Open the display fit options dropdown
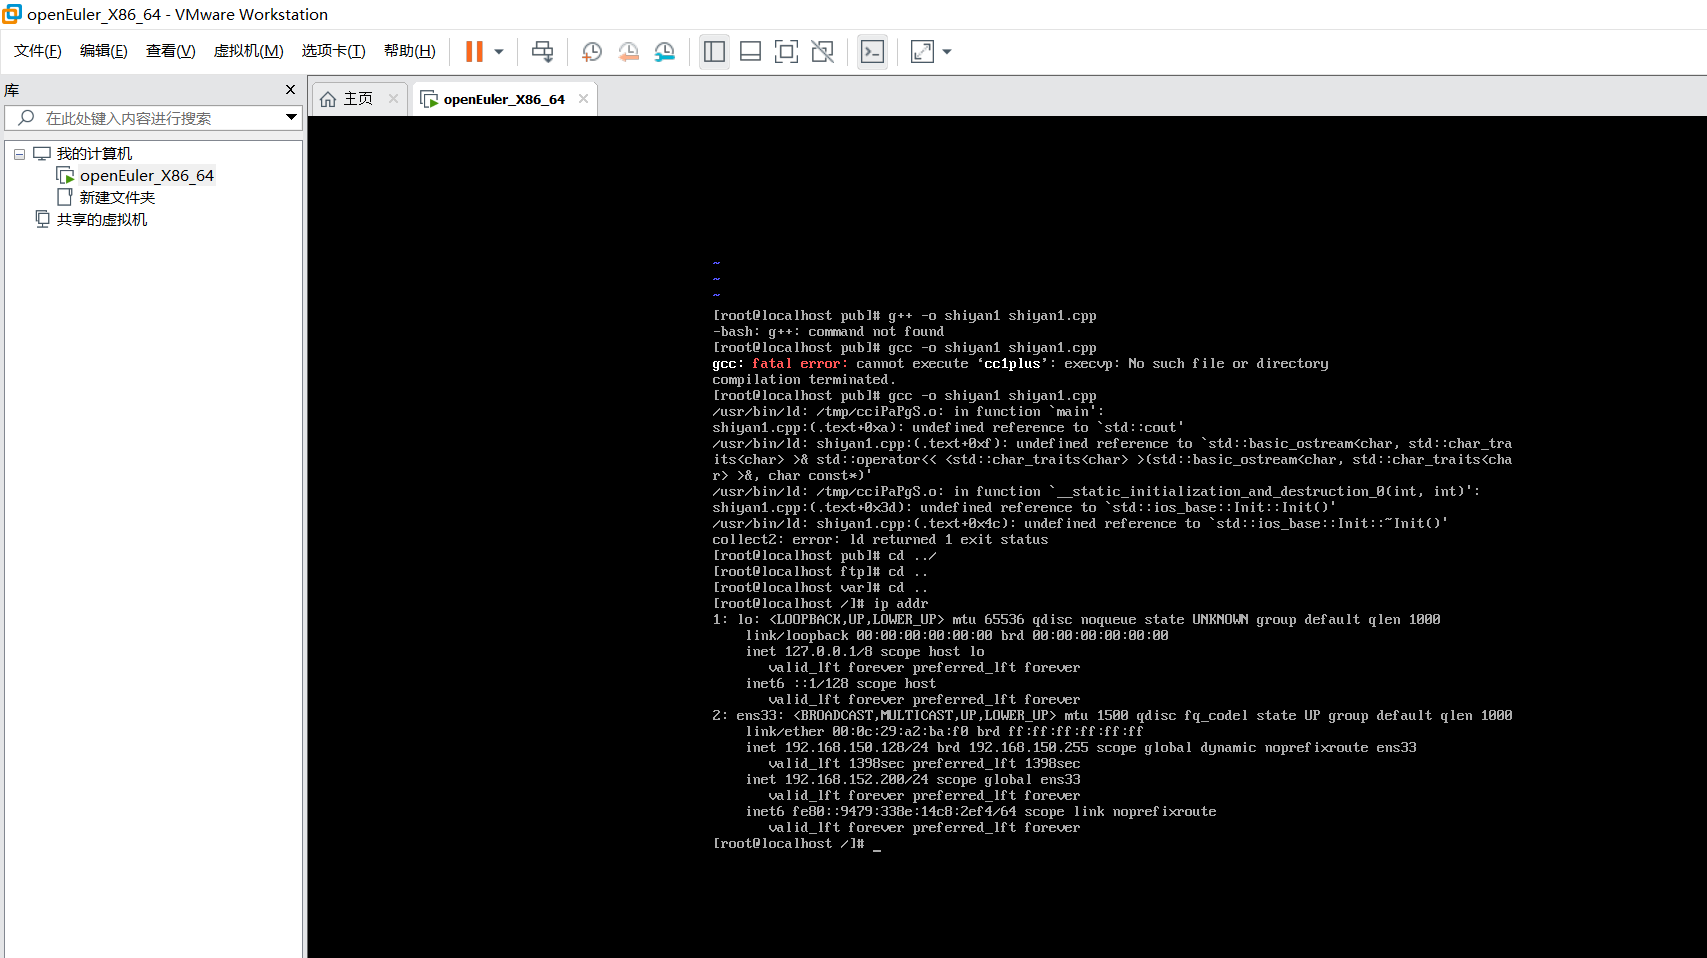 tap(946, 51)
